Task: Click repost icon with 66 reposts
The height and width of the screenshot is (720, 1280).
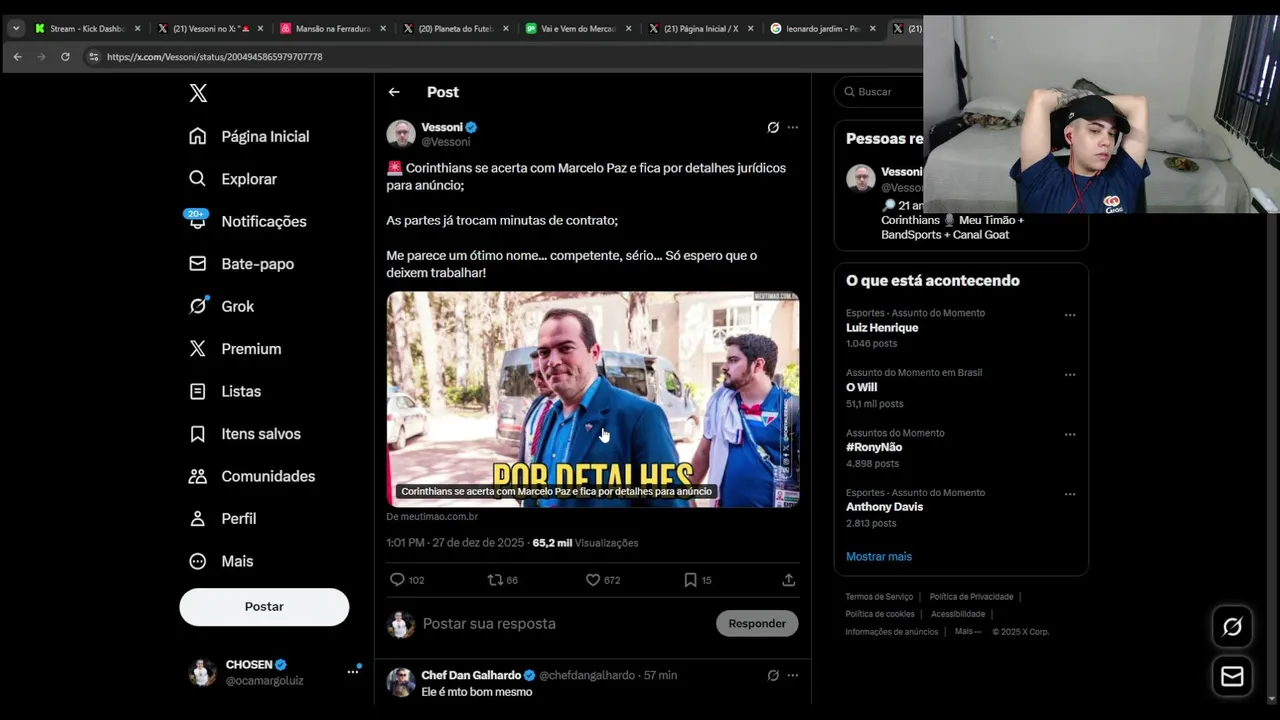Action: click(494, 580)
